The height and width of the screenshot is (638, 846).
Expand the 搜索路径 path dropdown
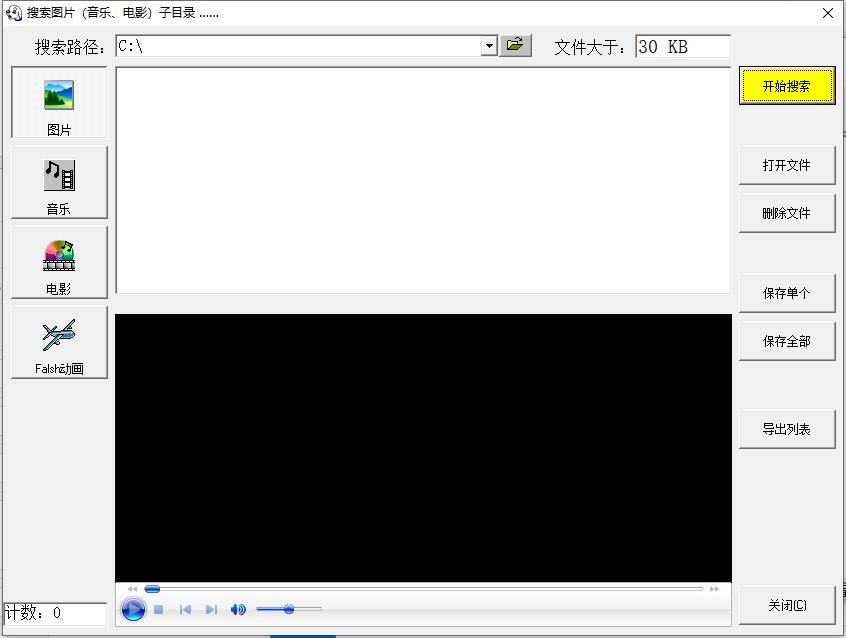click(488, 45)
